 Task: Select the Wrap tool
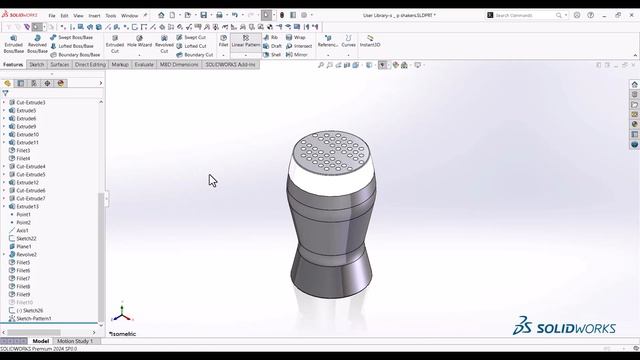pos(296,37)
